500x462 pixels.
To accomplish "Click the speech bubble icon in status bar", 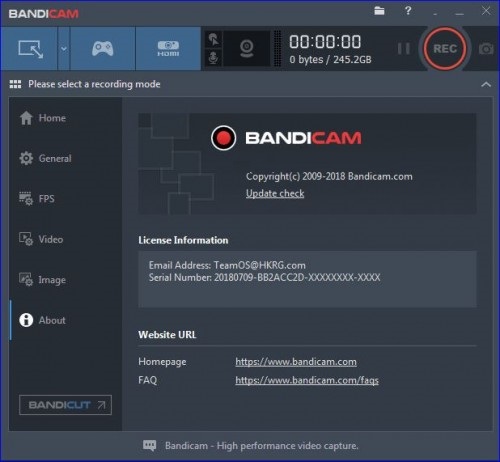I will coord(149,445).
